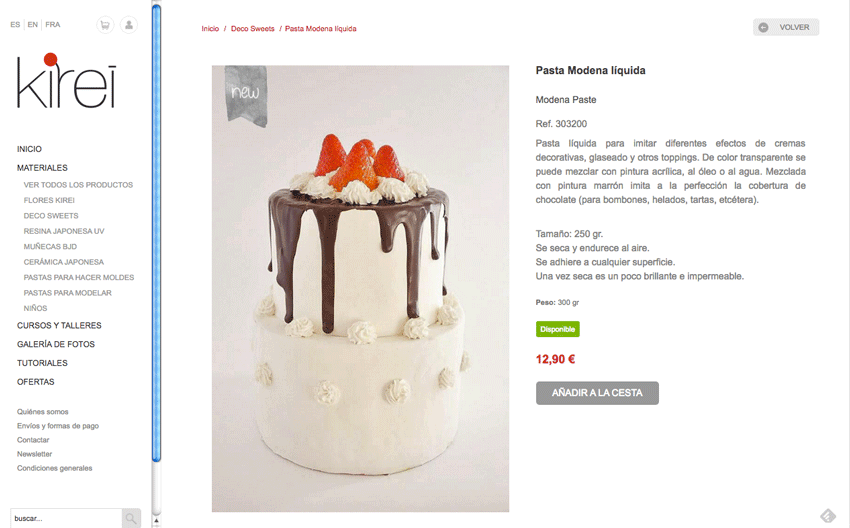Click the back arrow icon beside Volver
Viewport: 850px width, 528px height.
tap(763, 27)
